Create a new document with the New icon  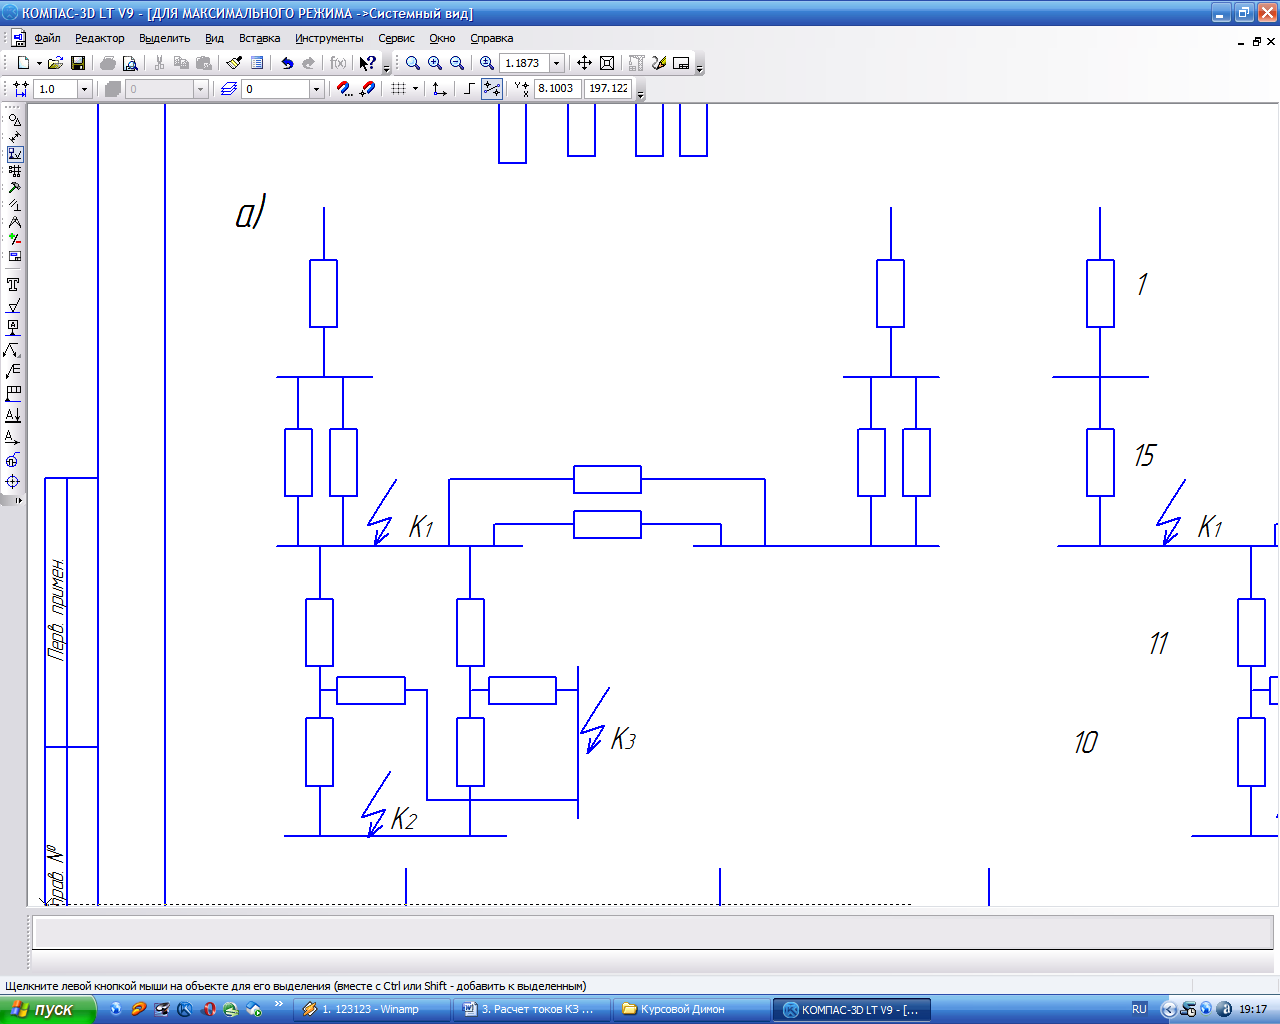(23, 63)
